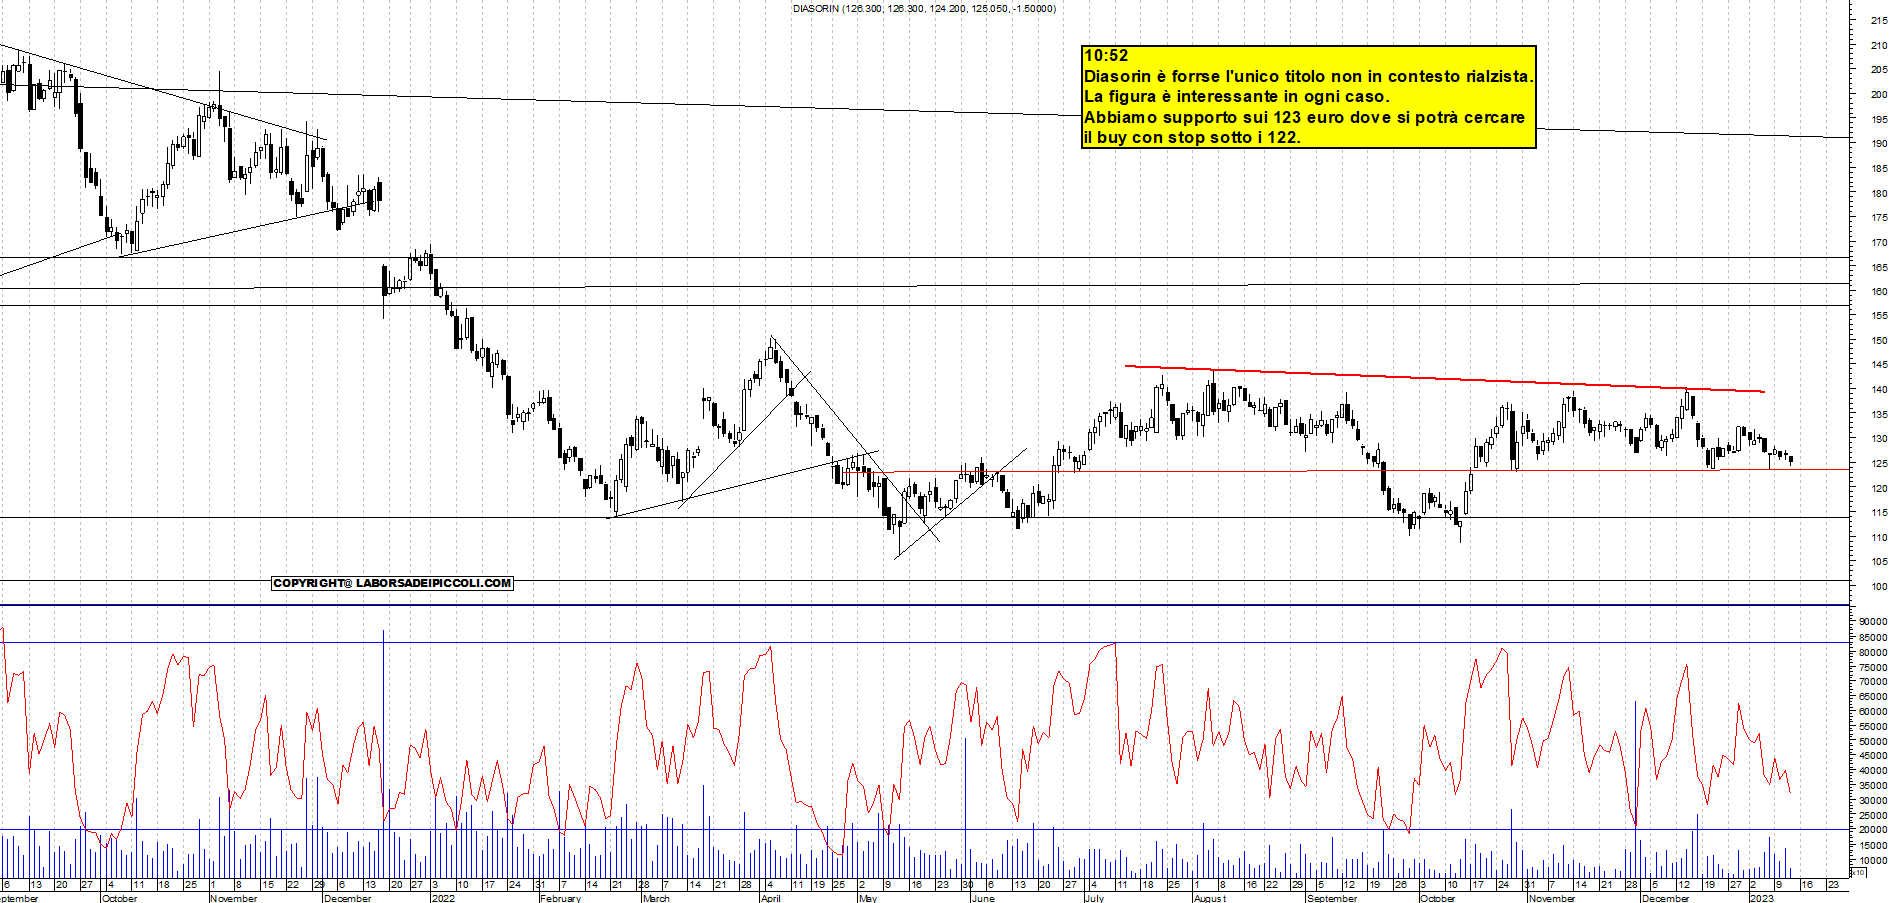The height and width of the screenshot is (903, 1890).
Task: Click the 215 price level on the axis
Action: coord(1877,20)
